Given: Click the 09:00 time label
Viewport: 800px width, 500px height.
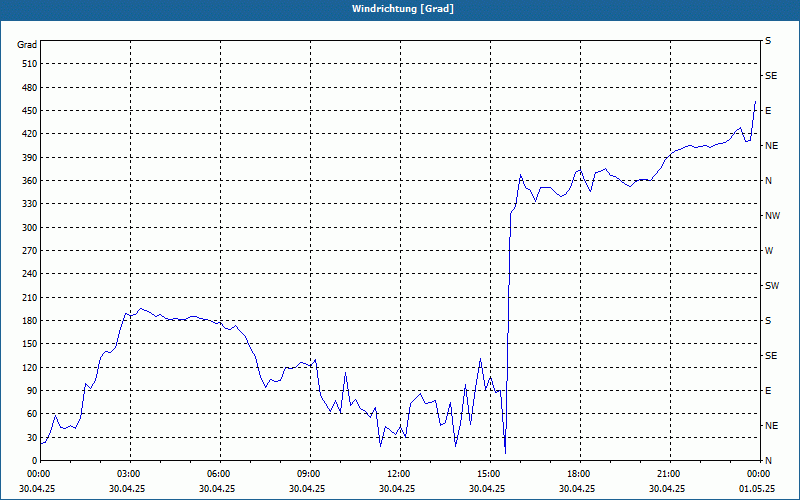Looking at the screenshot, I should (308, 474).
